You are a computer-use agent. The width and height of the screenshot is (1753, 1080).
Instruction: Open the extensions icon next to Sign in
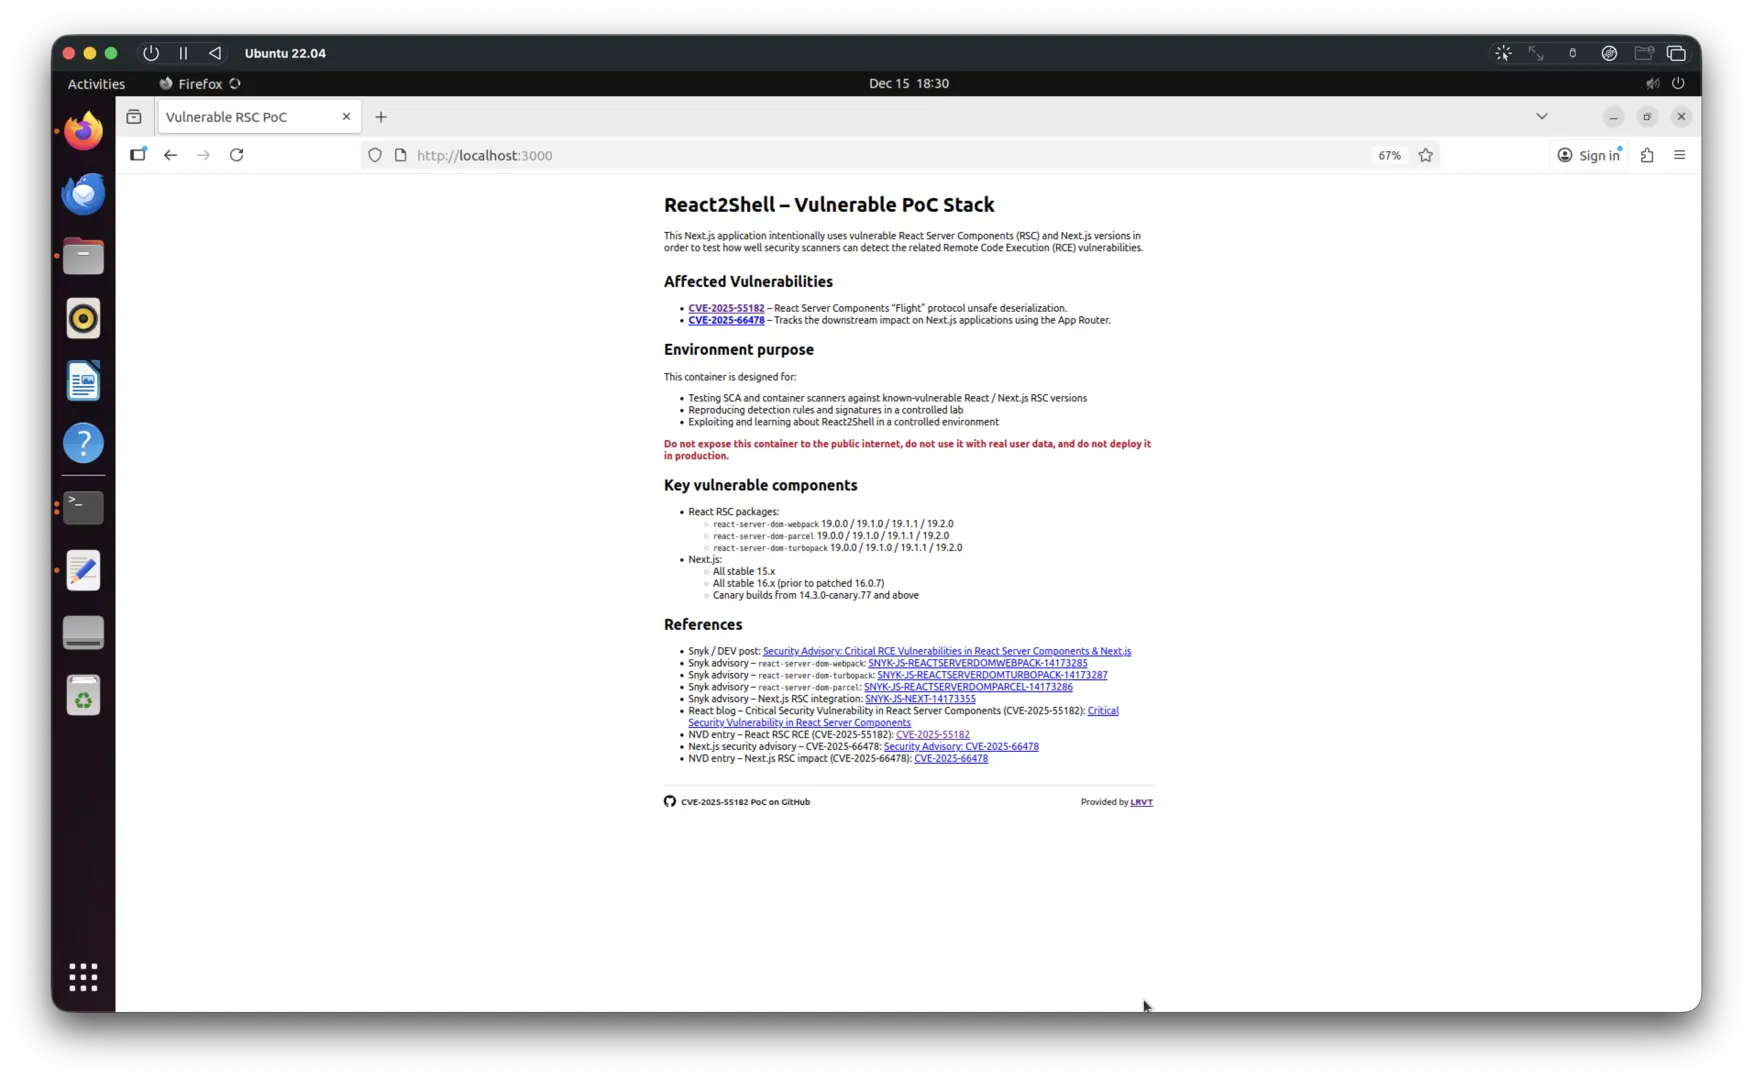click(x=1647, y=155)
